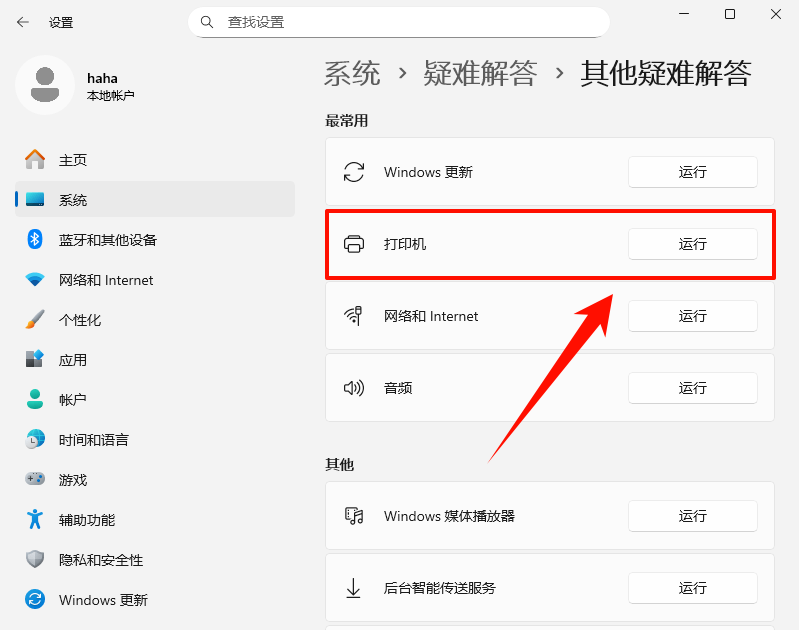This screenshot has width=799, height=630.
Task: Click the haha user avatar
Action: [45, 85]
